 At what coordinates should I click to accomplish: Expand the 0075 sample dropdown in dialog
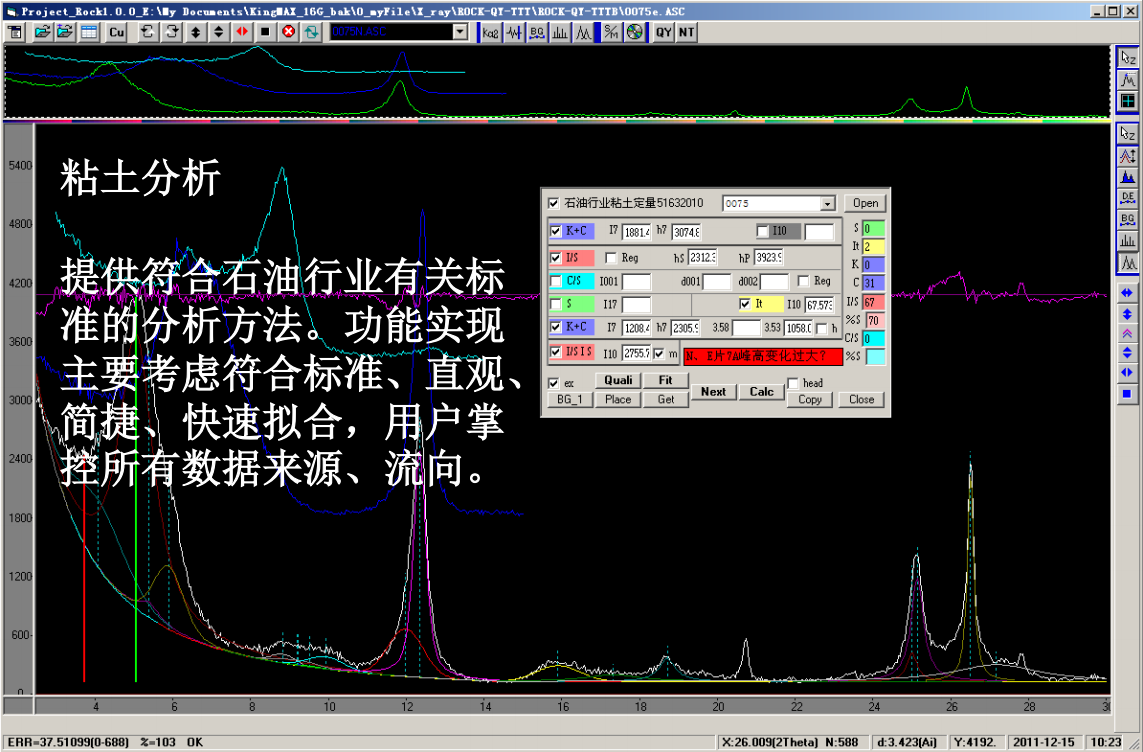click(x=827, y=204)
